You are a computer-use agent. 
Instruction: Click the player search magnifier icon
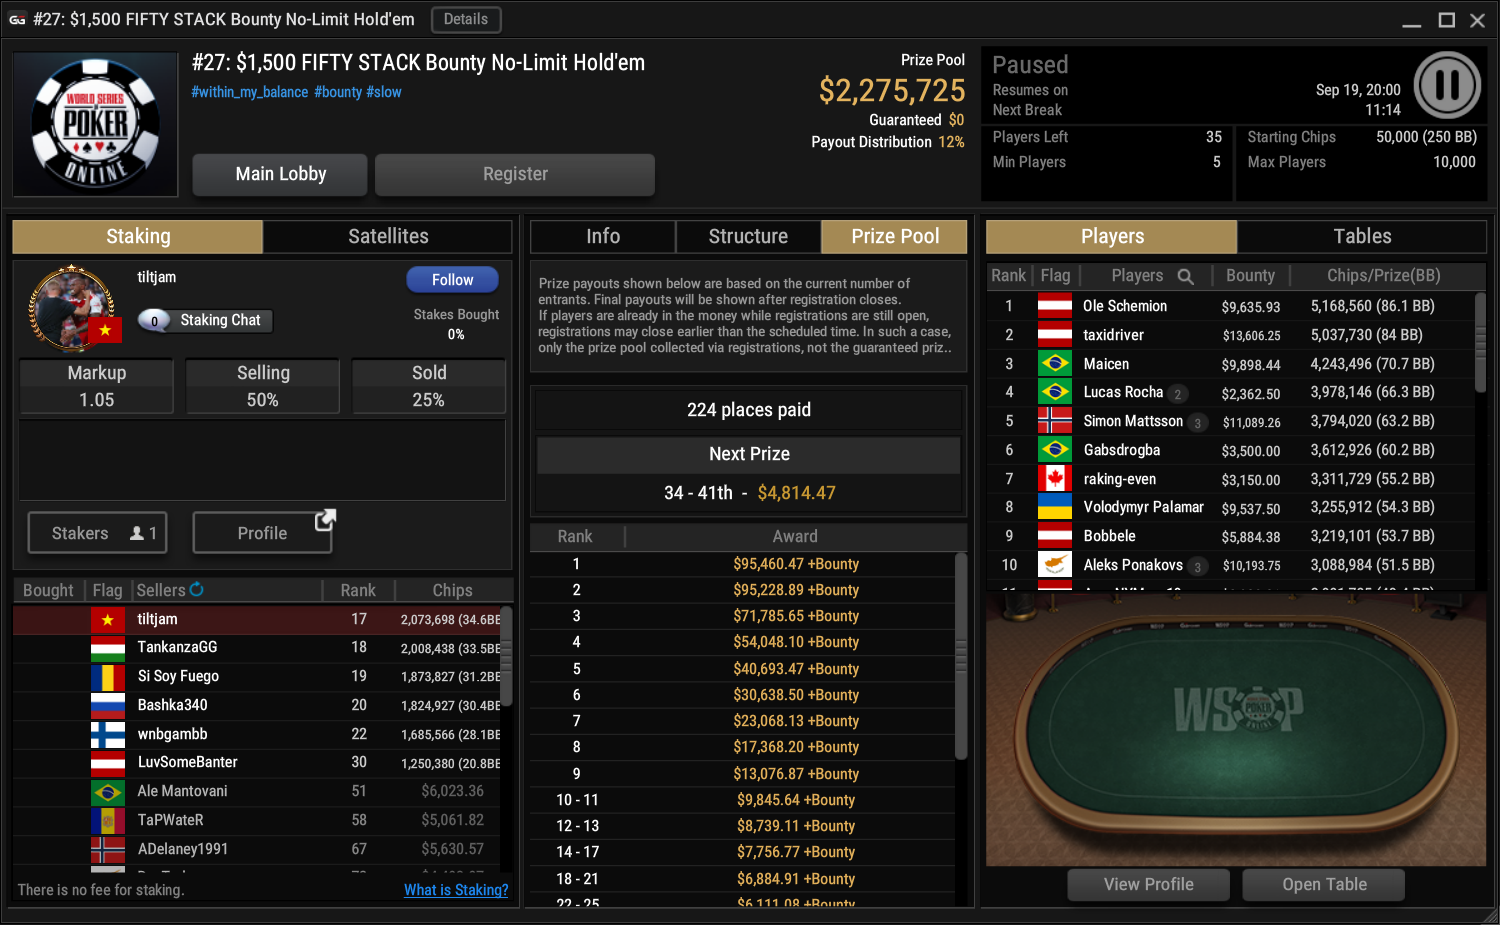point(1185,276)
